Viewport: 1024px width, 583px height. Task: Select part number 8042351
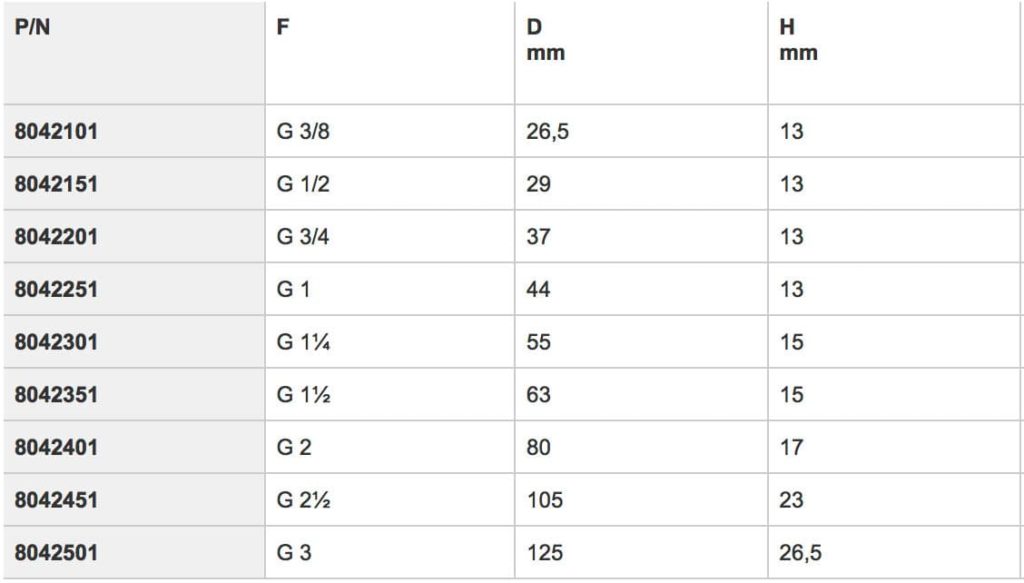coord(56,395)
